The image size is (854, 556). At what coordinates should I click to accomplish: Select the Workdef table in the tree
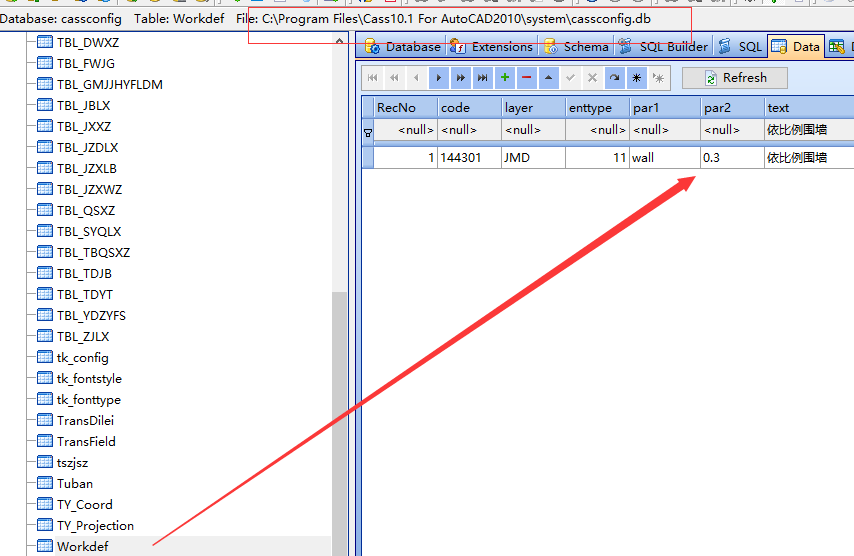click(x=82, y=546)
